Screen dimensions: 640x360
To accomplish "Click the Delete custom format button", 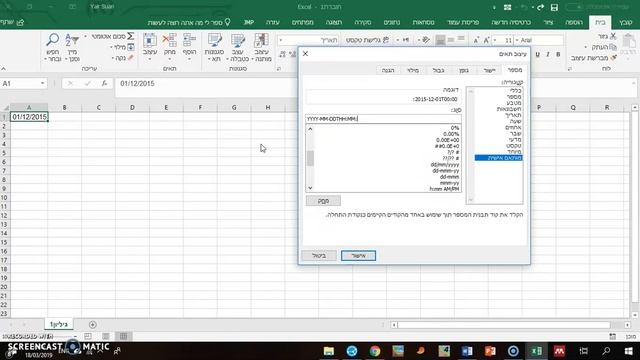I will [323, 201].
